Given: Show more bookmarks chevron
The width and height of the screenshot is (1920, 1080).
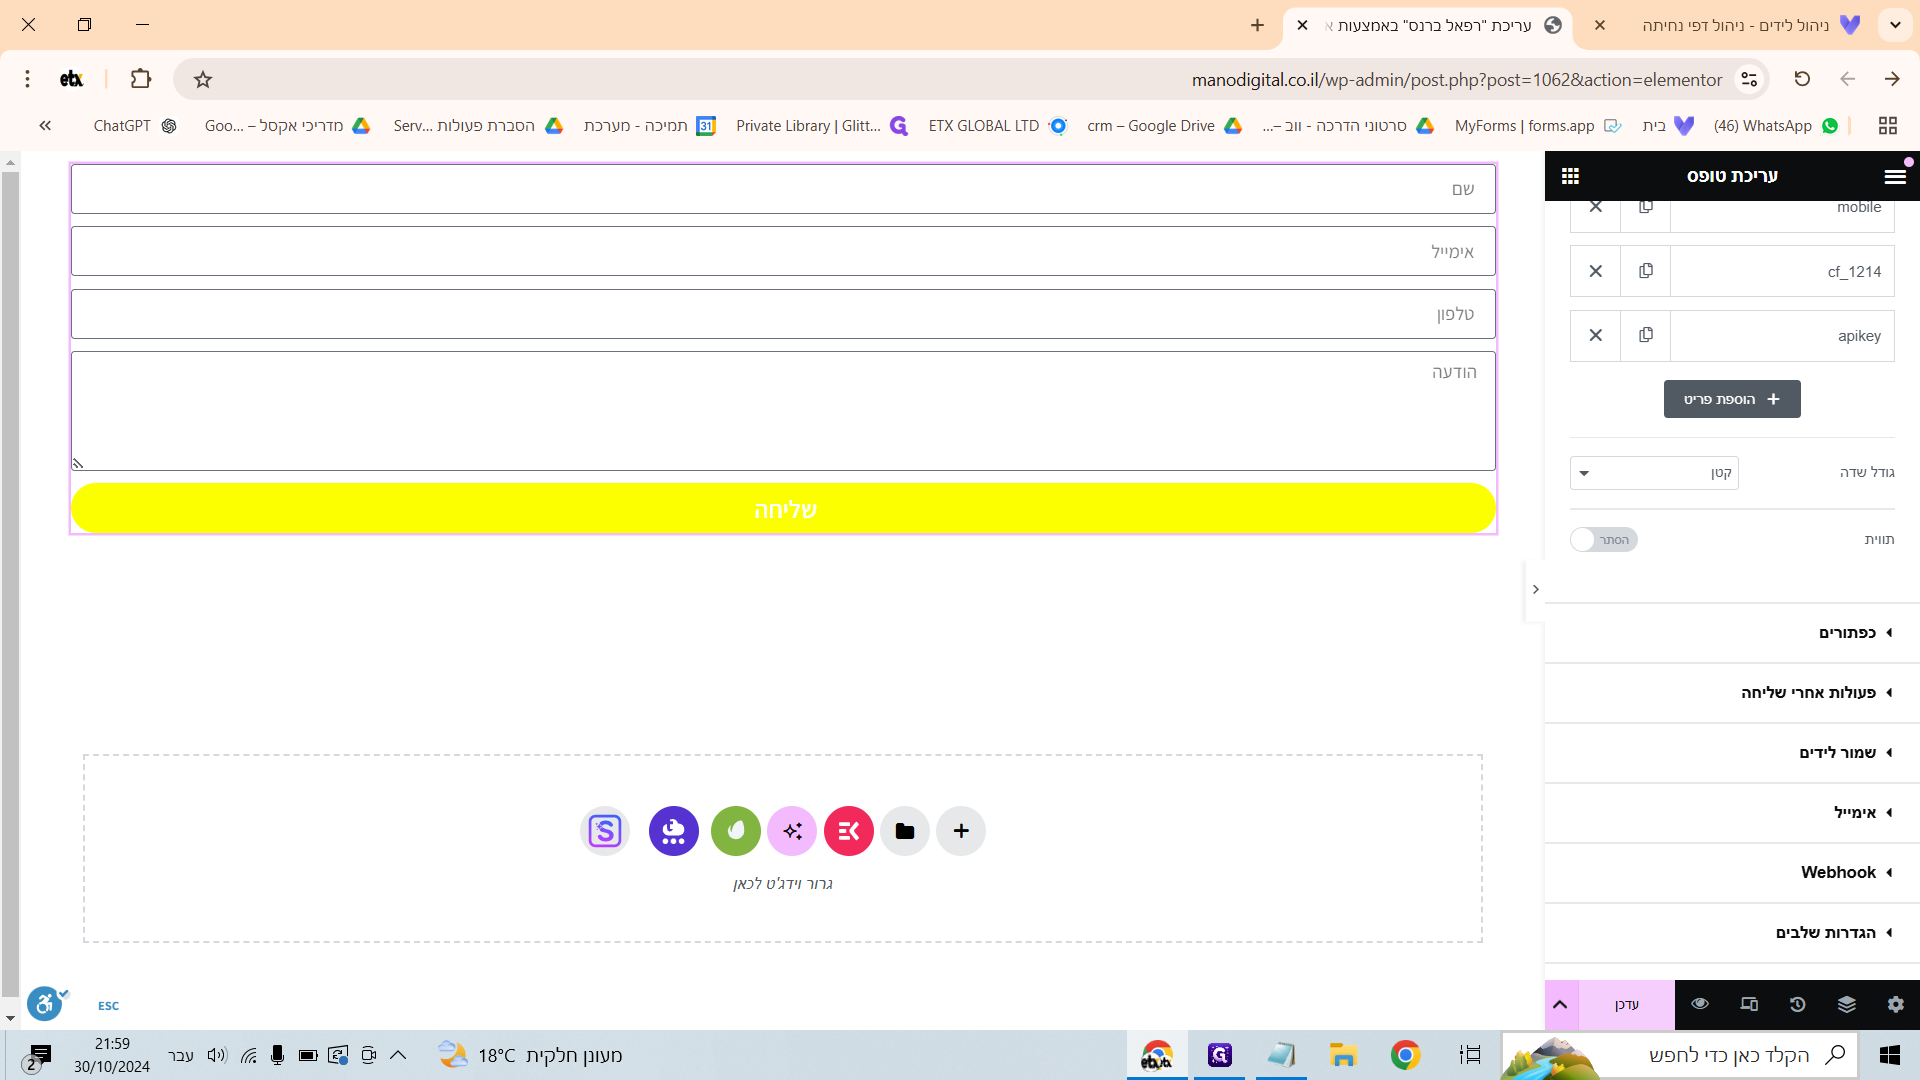Looking at the screenshot, I should coord(45,126).
